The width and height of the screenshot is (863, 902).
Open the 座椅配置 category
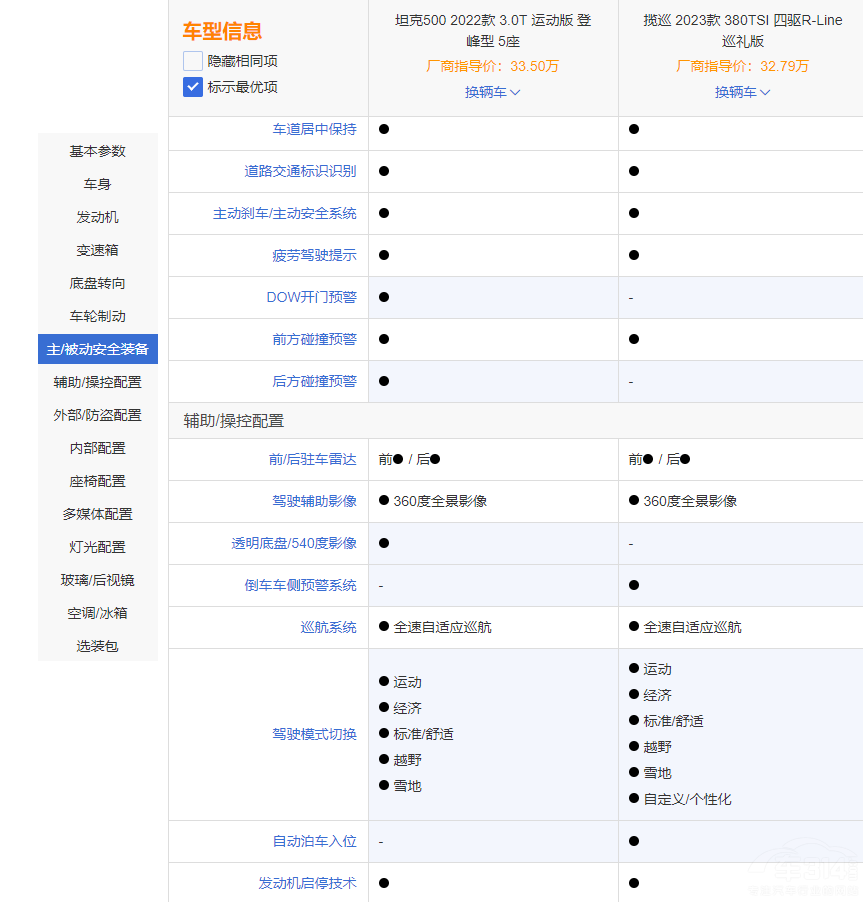(97, 481)
